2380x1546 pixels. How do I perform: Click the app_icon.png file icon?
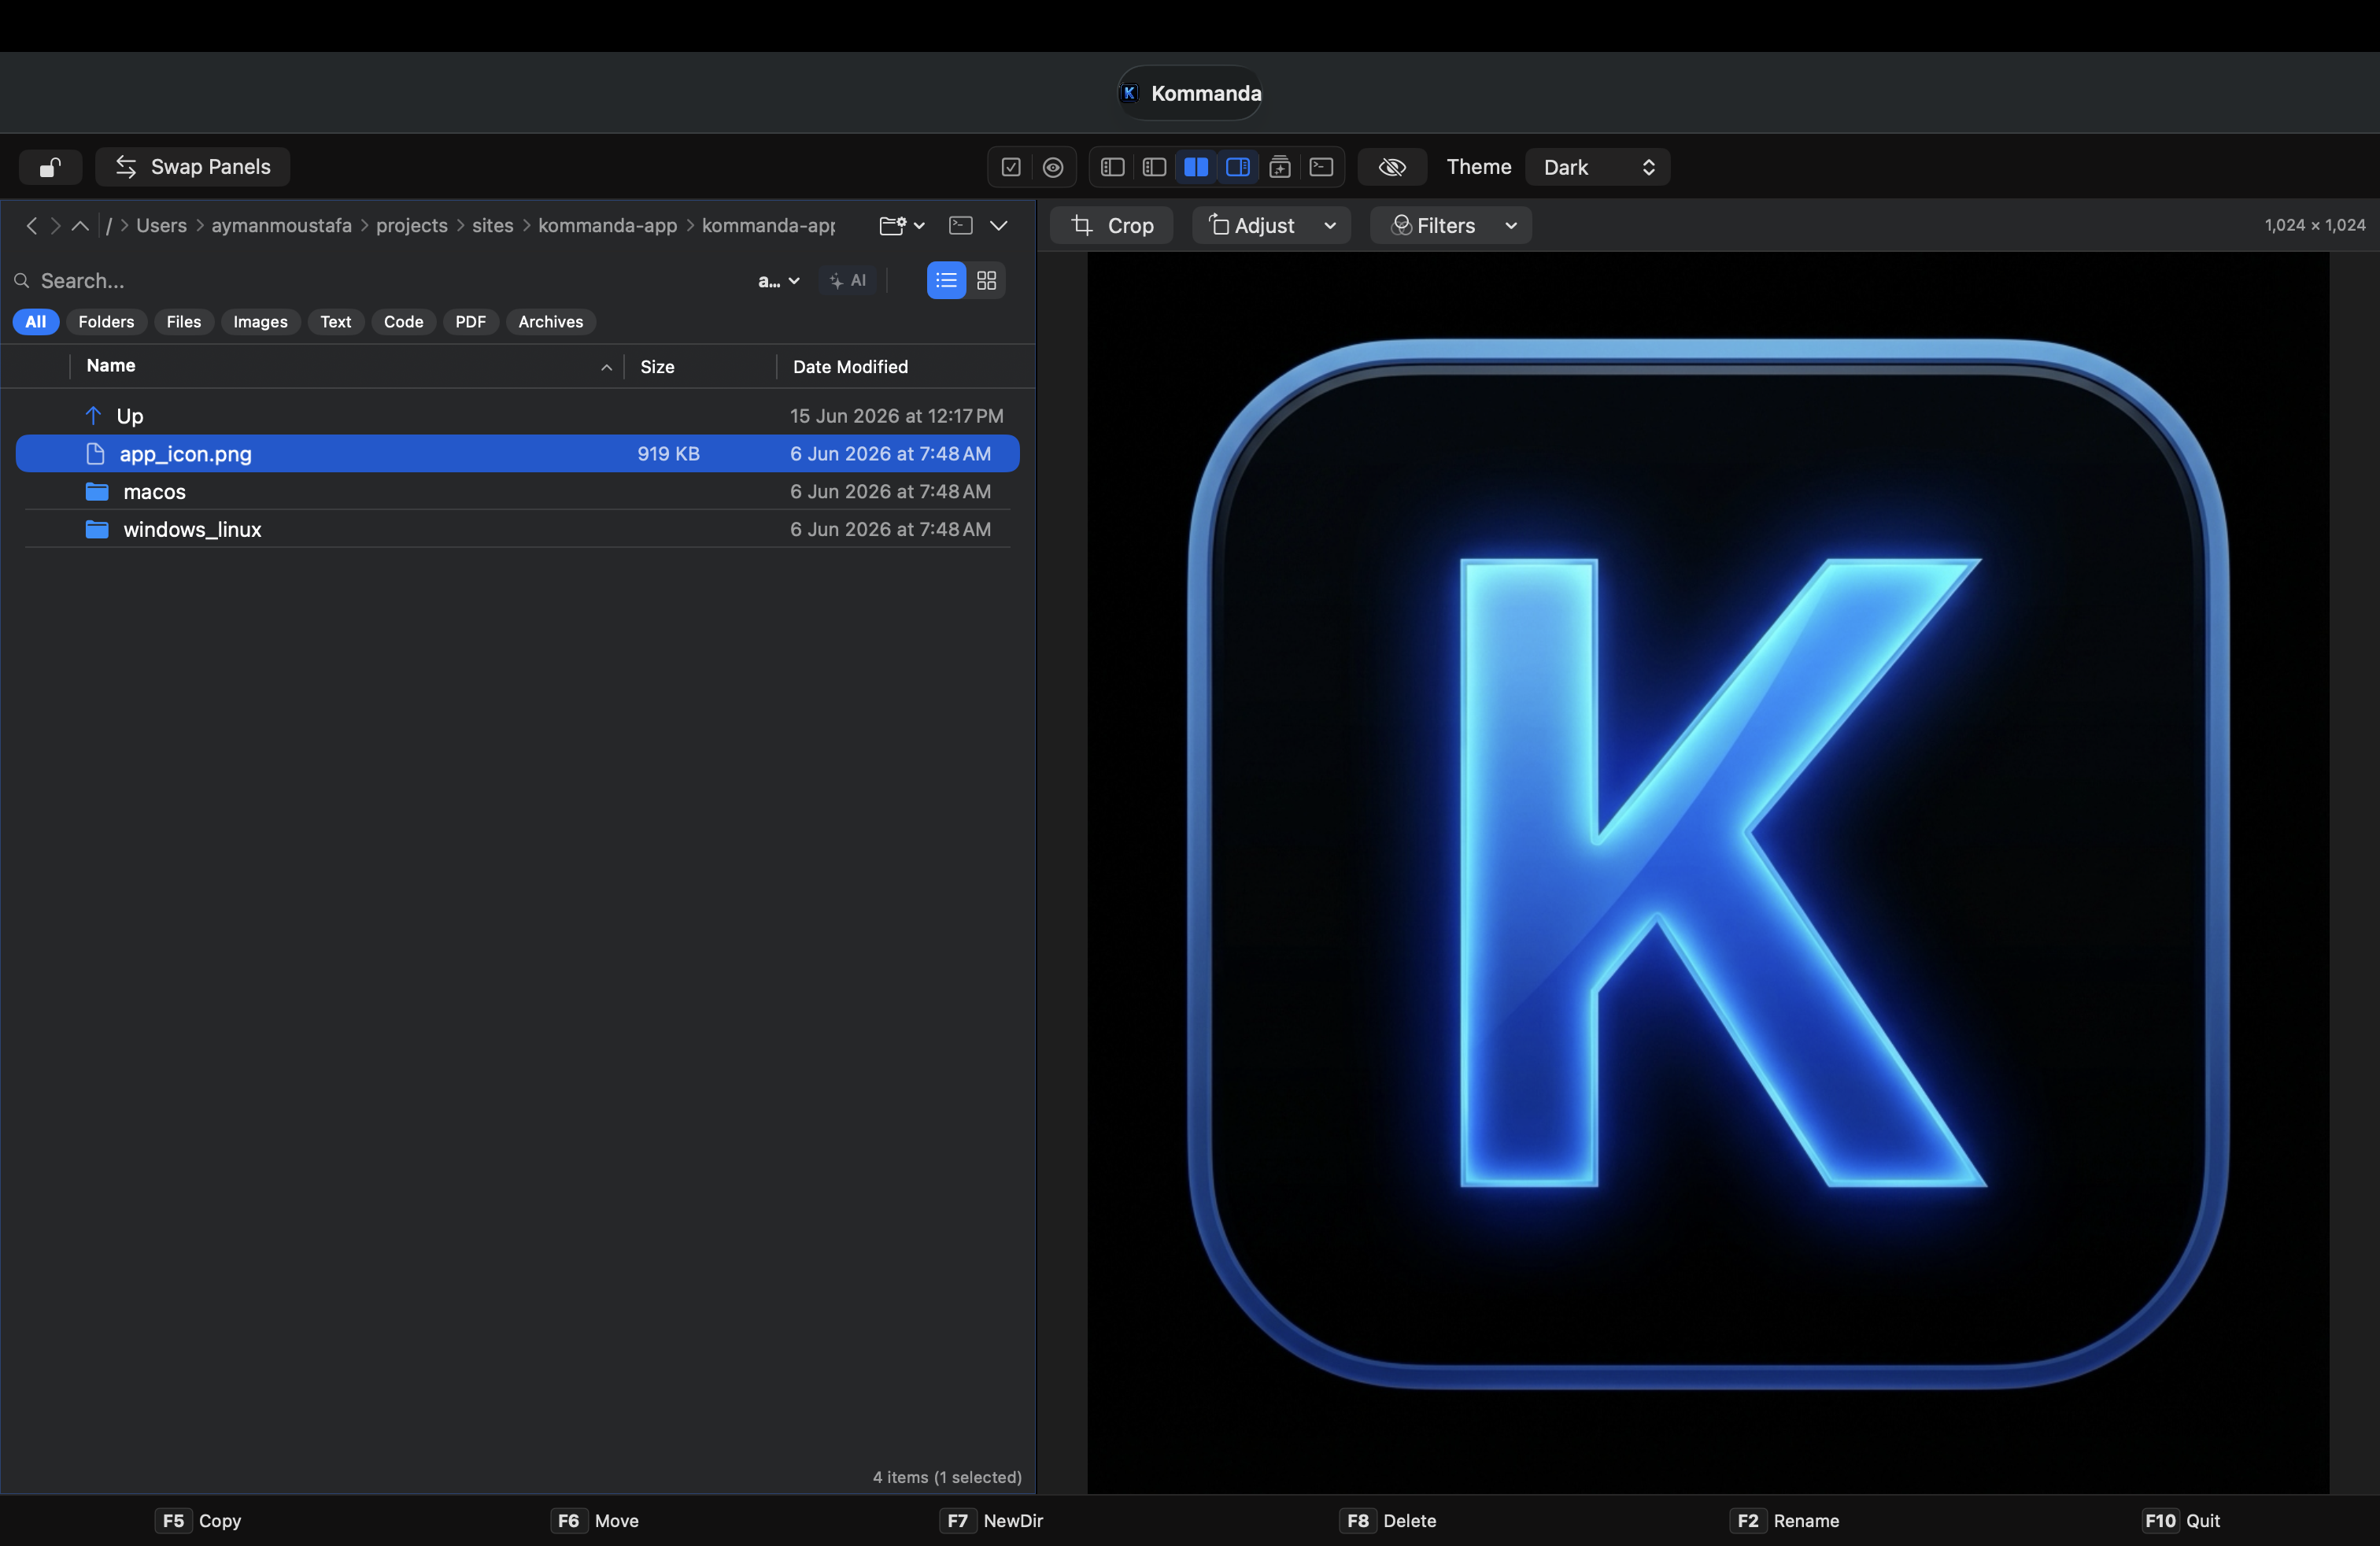click(x=96, y=454)
